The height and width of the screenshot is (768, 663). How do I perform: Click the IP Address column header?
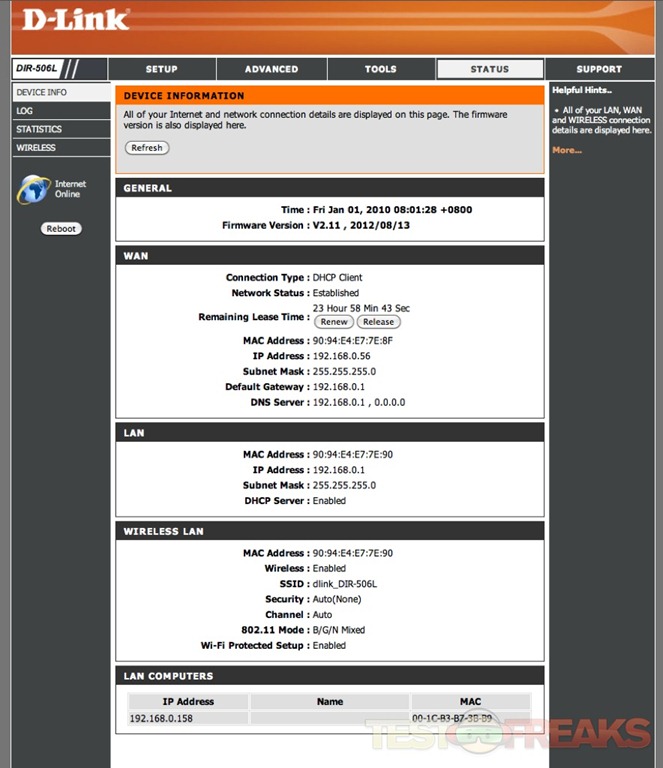[188, 702]
